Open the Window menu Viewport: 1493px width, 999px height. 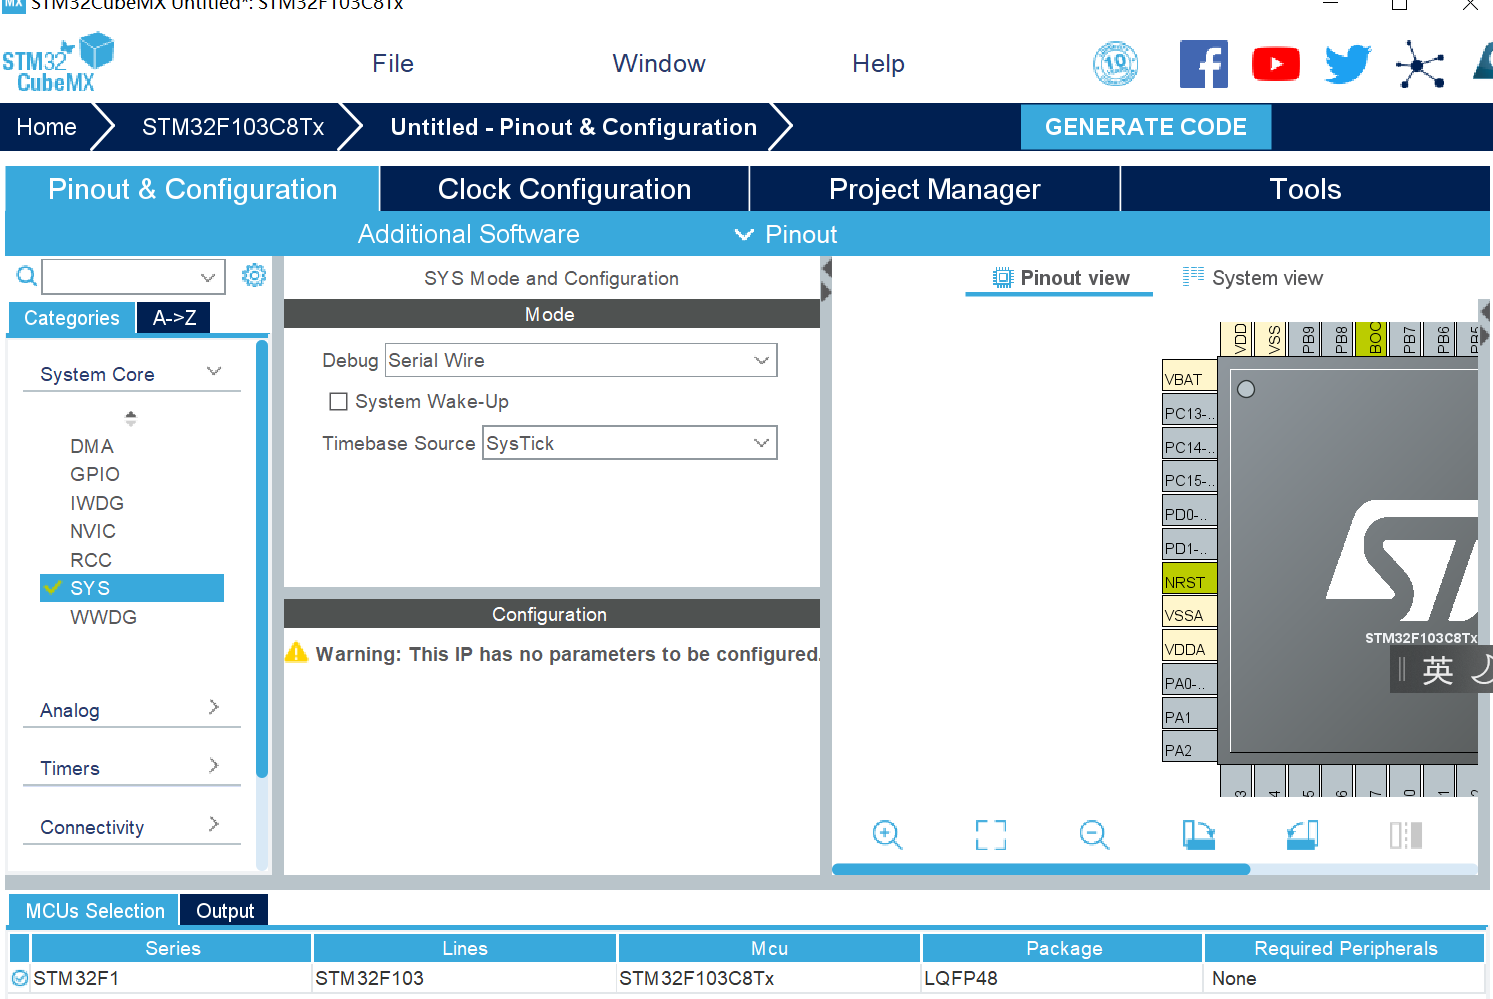(659, 64)
